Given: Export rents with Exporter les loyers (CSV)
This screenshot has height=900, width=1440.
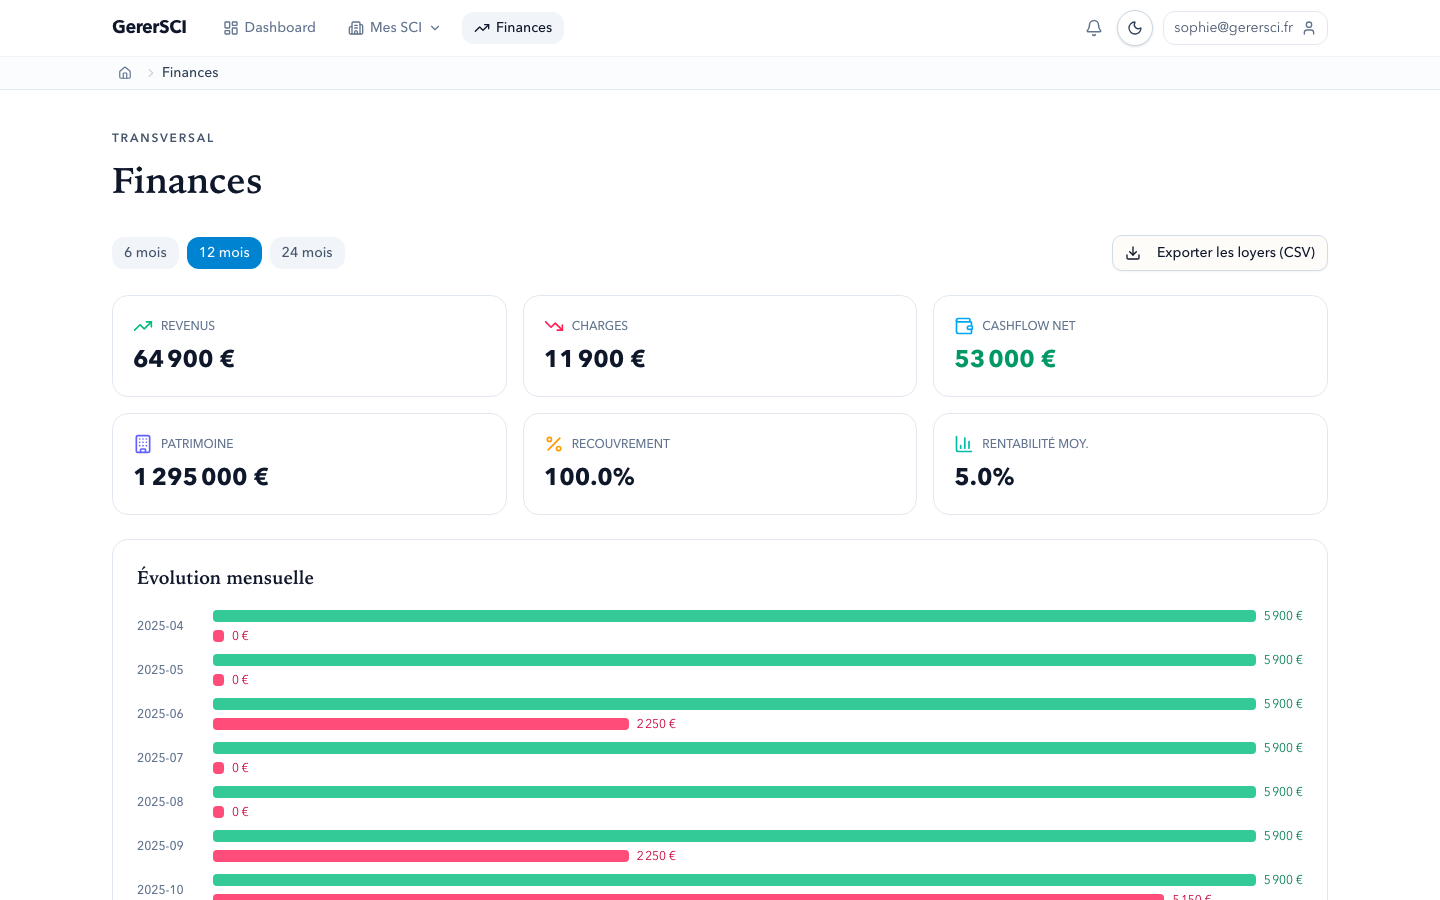Looking at the screenshot, I should coord(1220,253).
